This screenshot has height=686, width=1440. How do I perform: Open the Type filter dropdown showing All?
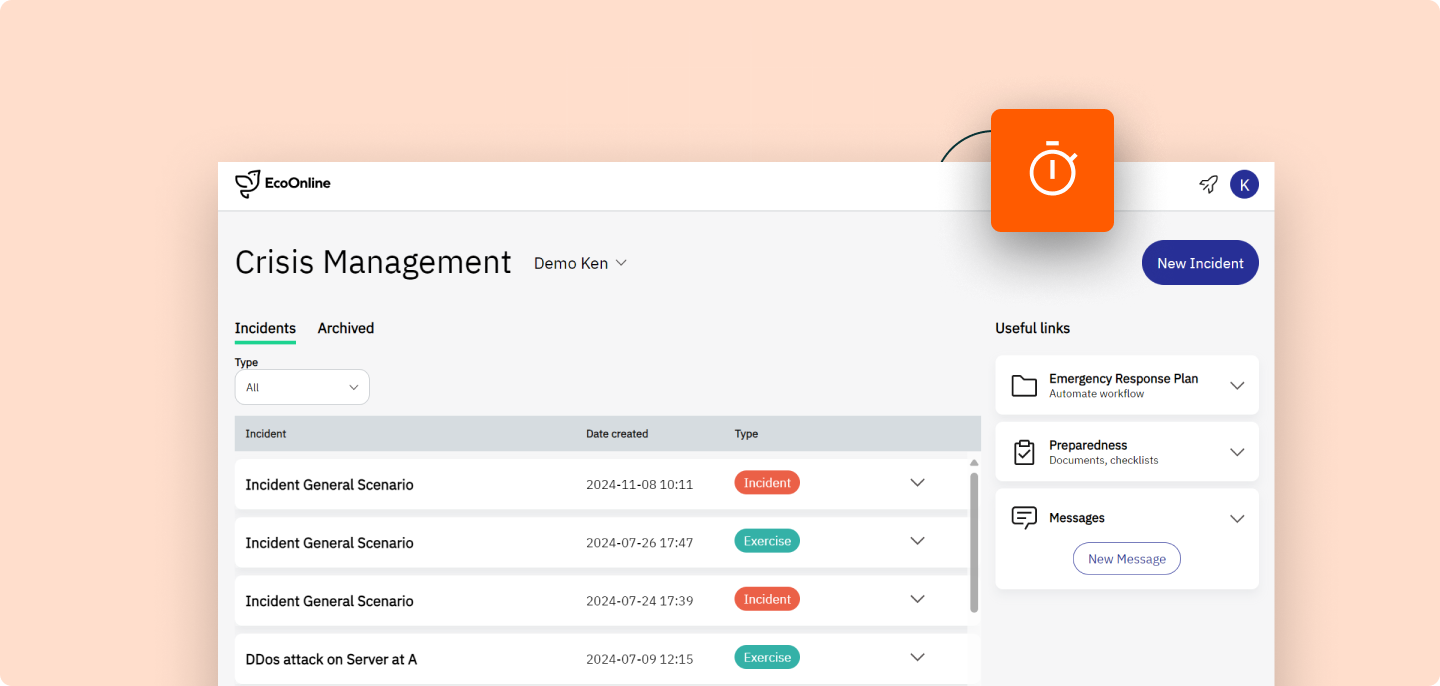(x=302, y=387)
